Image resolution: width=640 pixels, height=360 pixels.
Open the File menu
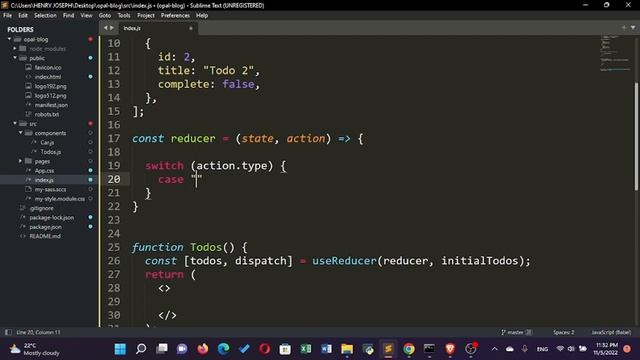[7, 16]
